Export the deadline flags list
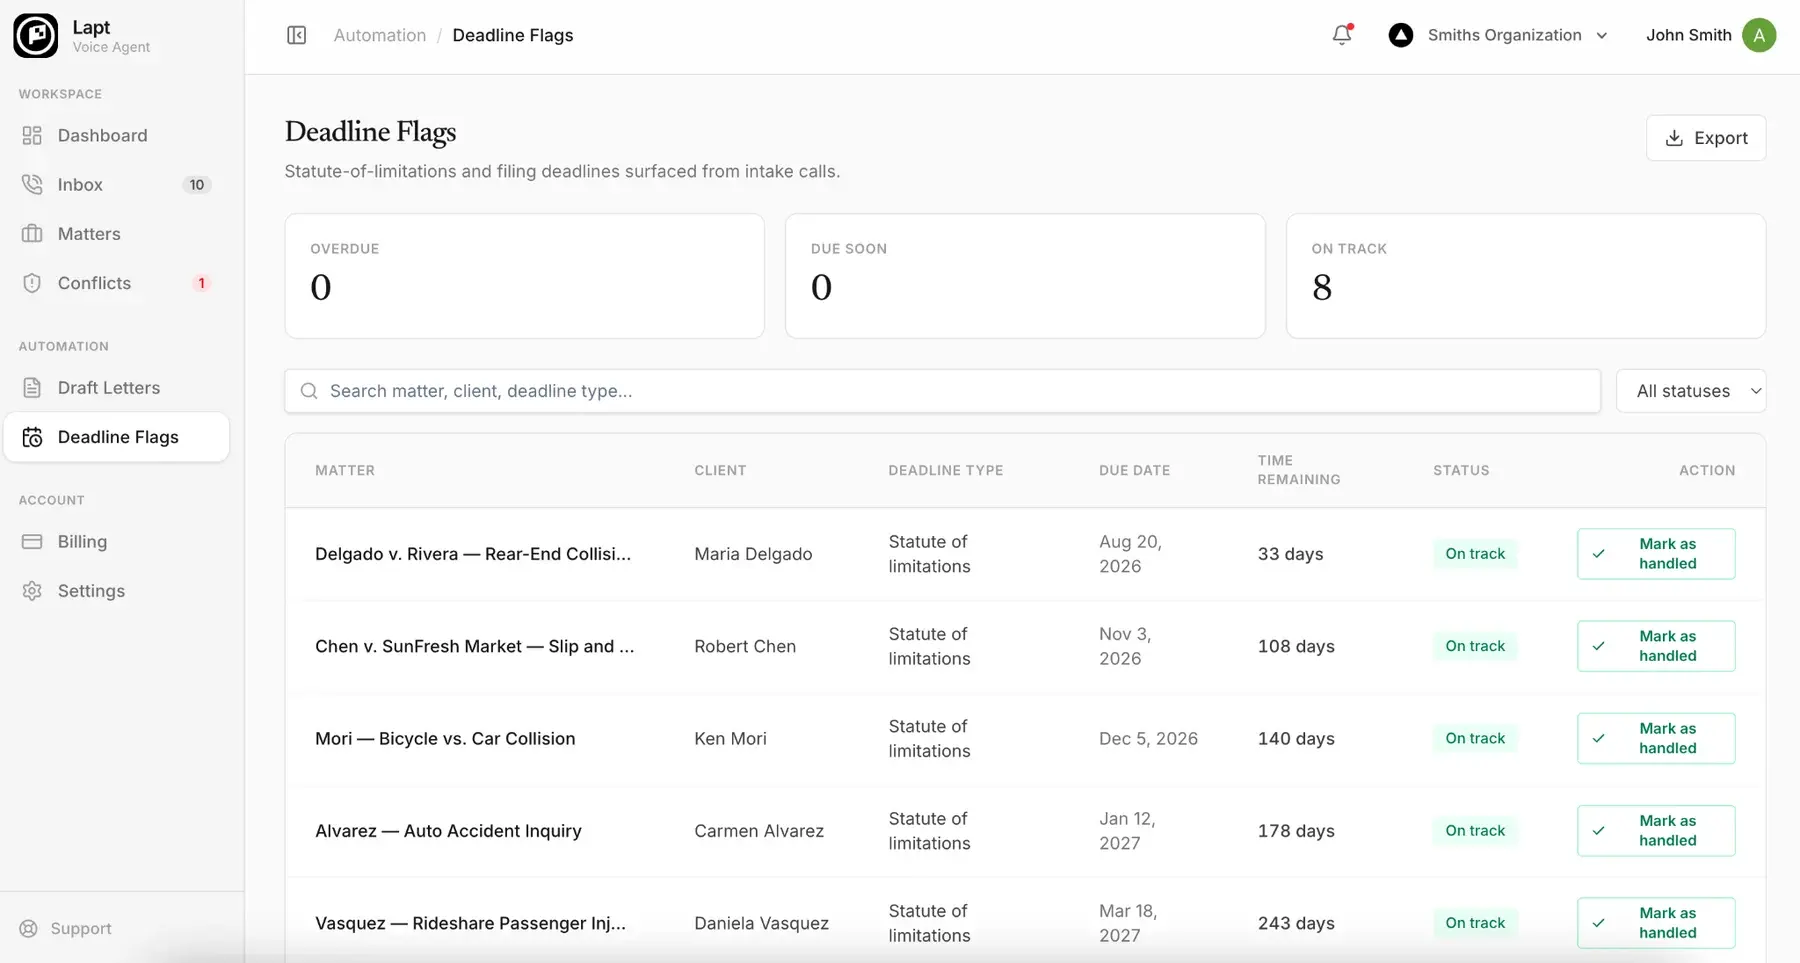This screenshot has height=963, width=1800. click(1706, 138)
